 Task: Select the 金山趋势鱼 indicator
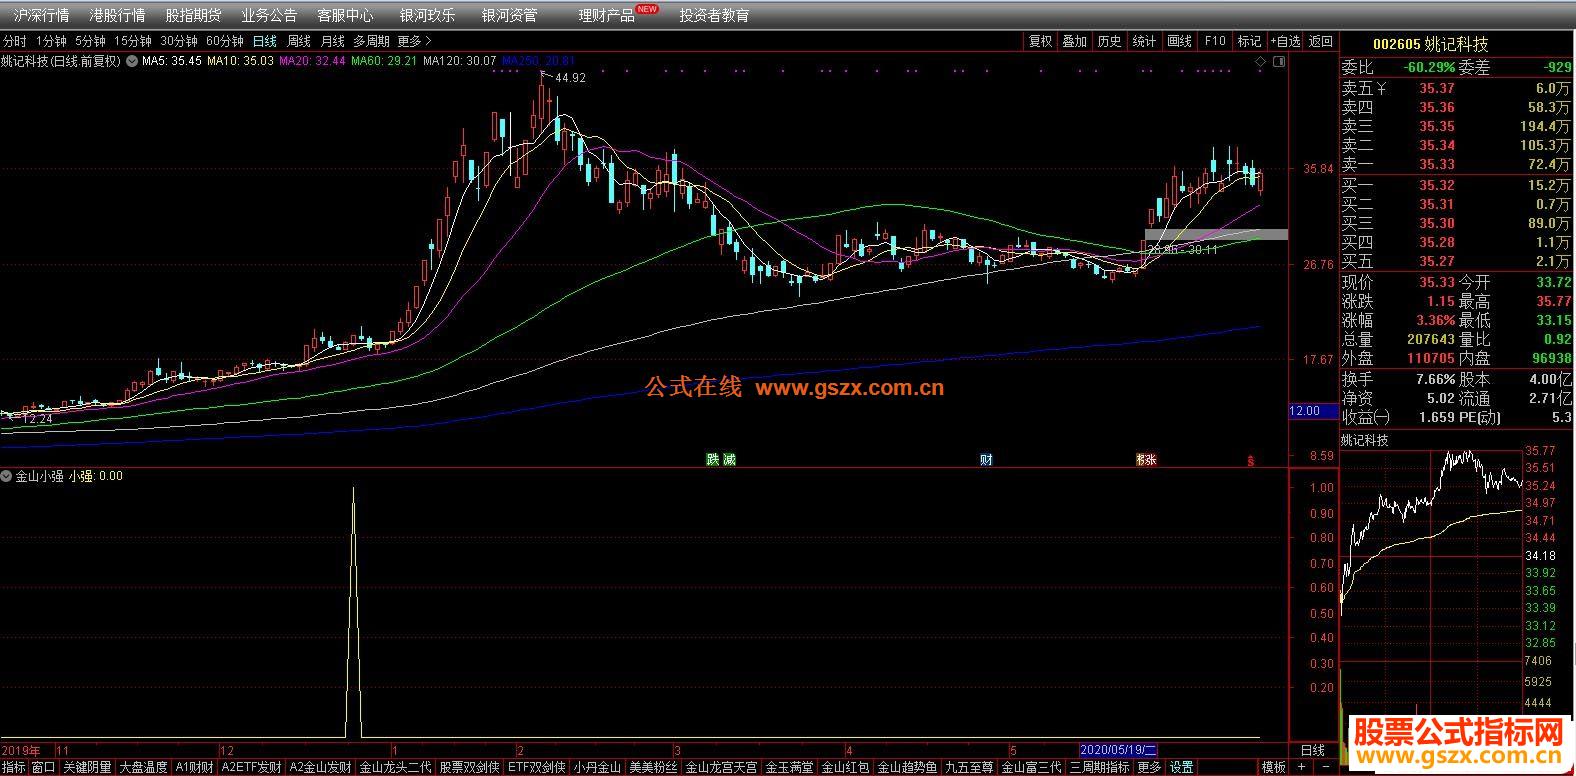pos(908,767)
